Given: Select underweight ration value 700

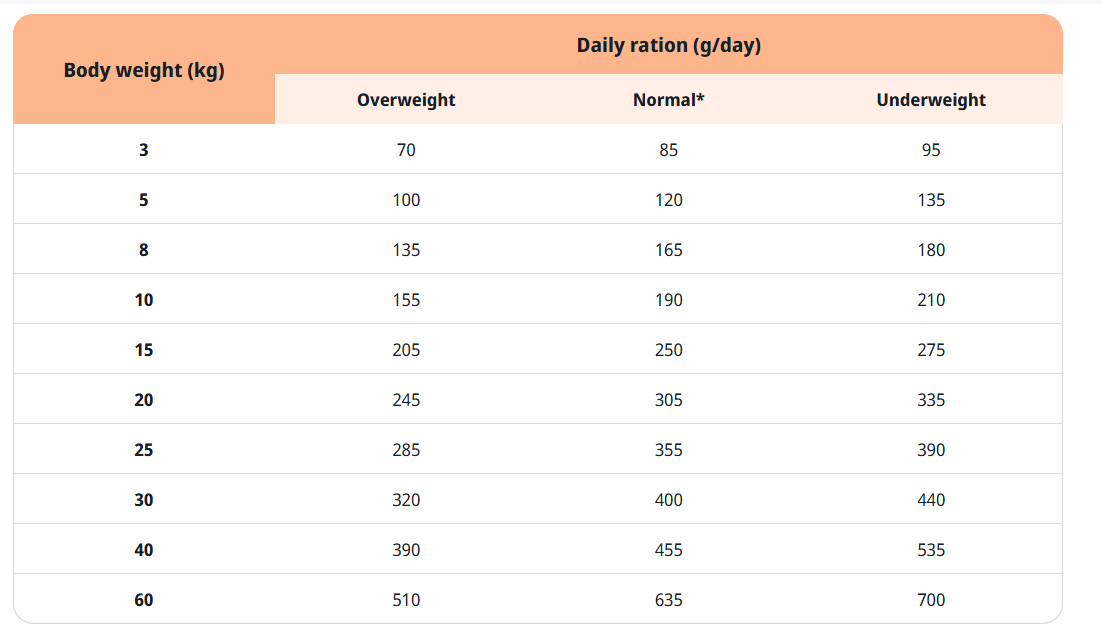Looking at the screenshot, I should [931, 600].
